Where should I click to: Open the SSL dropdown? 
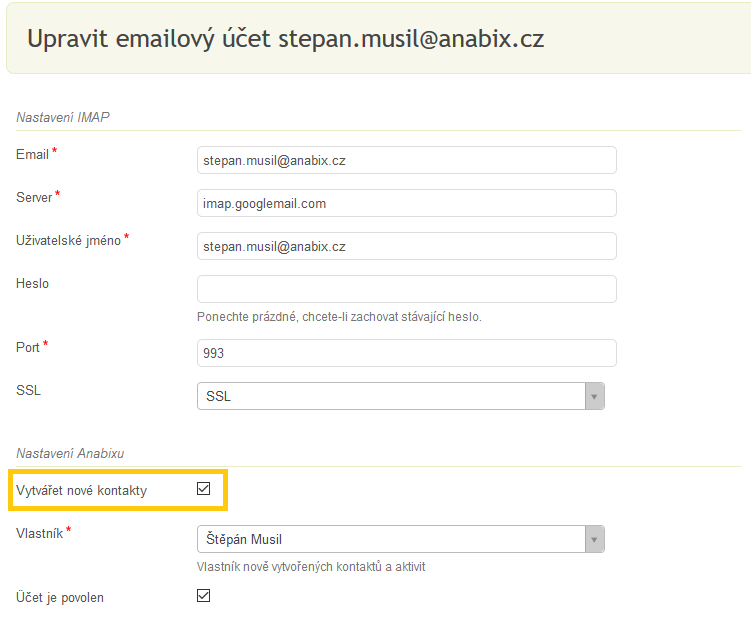point(390,396)
